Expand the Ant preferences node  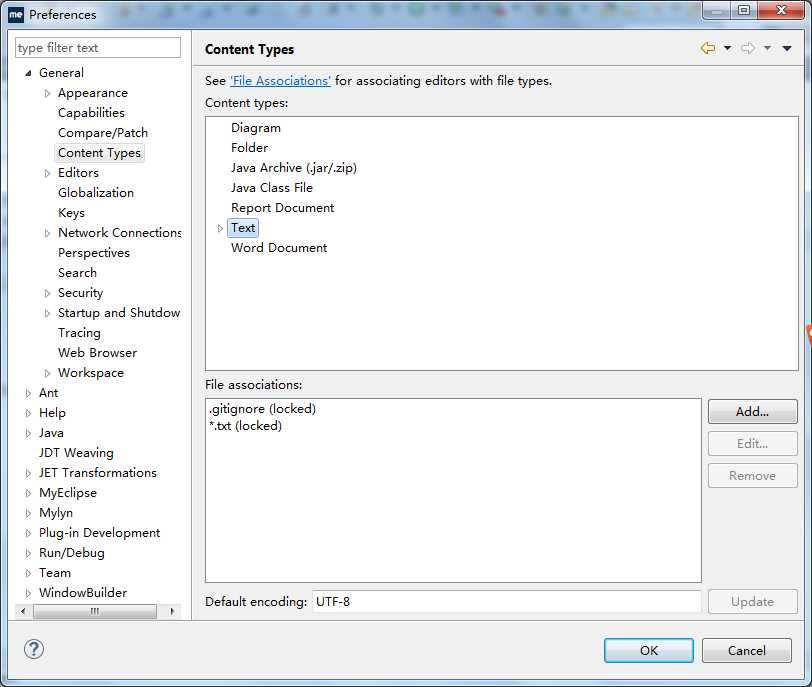pos(28,393)
